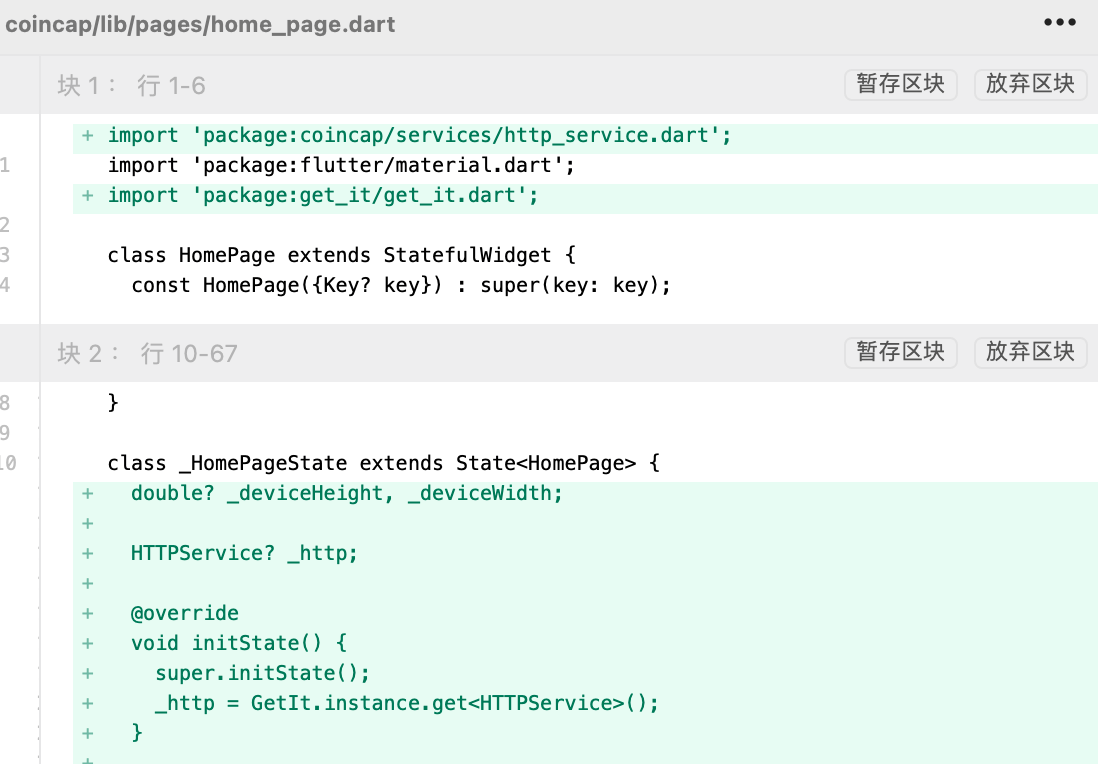Select the '块 1: 行 1-6' hunk header

pos(132,86)
